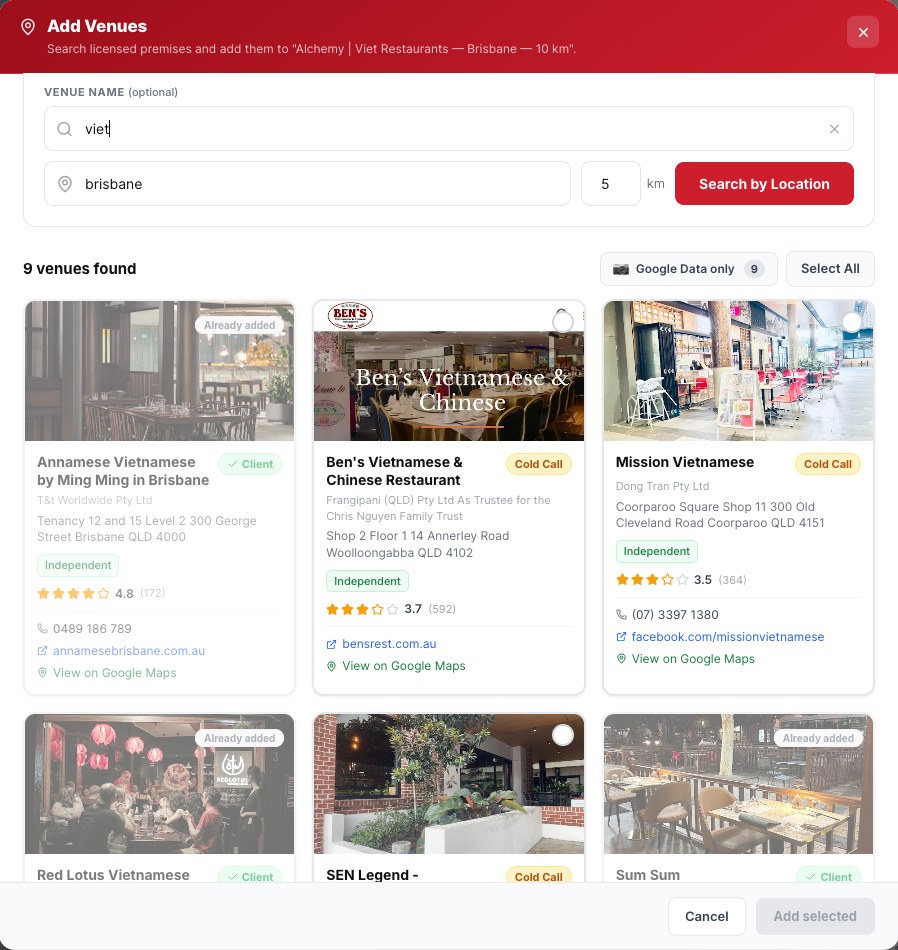Click the SEN Legend venue photo

tap(449, 784)
